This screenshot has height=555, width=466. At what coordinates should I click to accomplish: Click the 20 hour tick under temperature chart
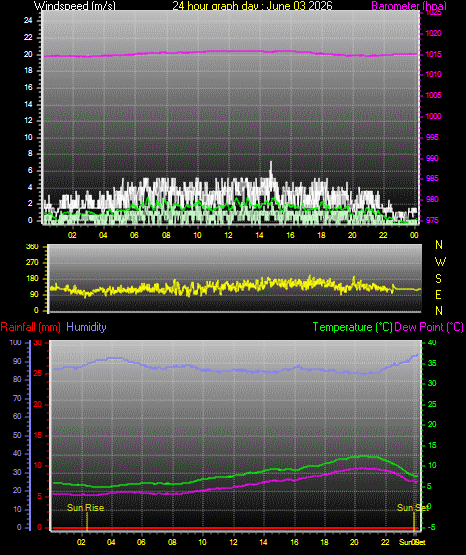pos(354,542)
